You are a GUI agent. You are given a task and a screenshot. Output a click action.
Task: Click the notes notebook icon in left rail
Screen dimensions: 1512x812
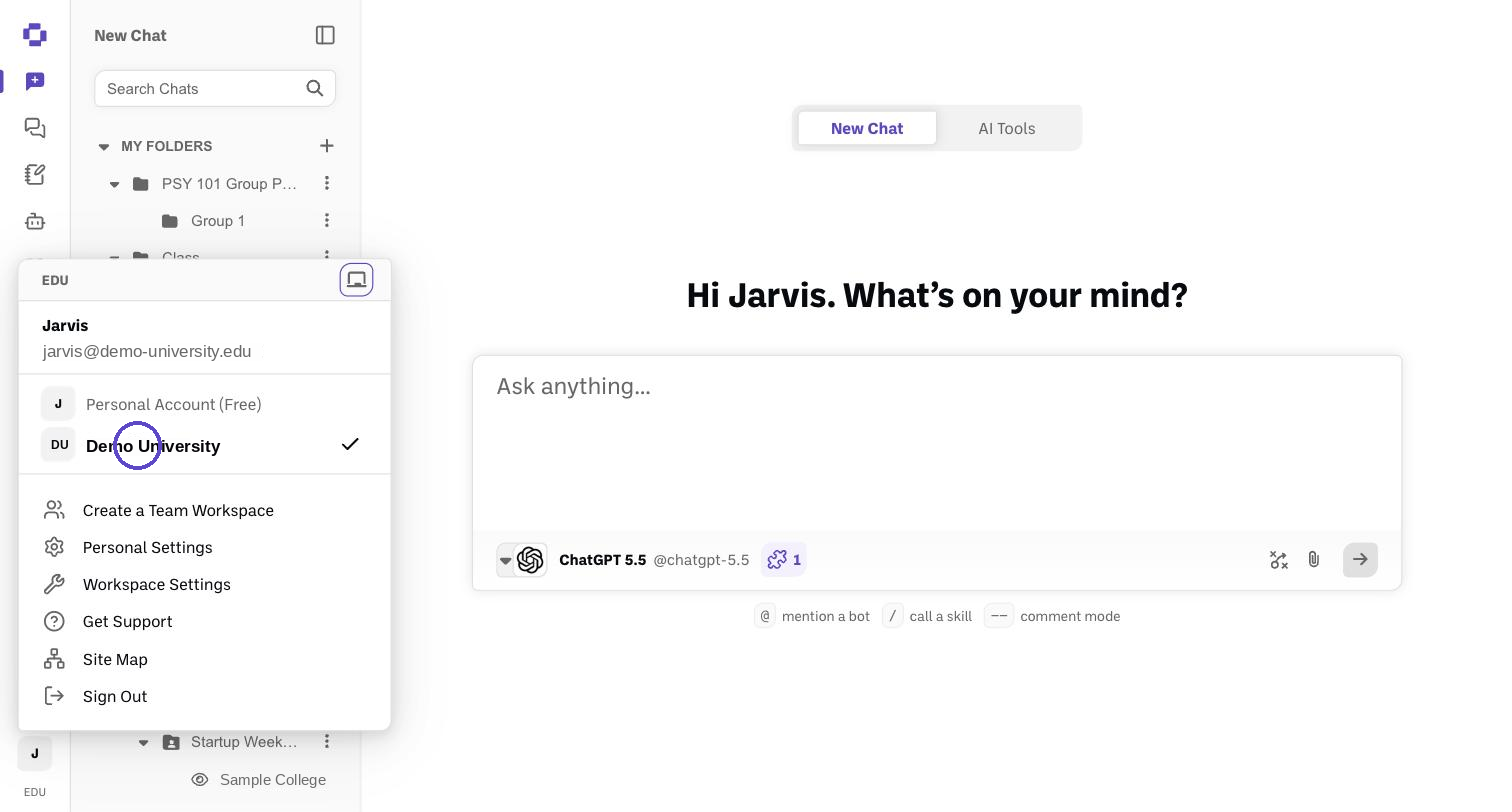point(35,175)
